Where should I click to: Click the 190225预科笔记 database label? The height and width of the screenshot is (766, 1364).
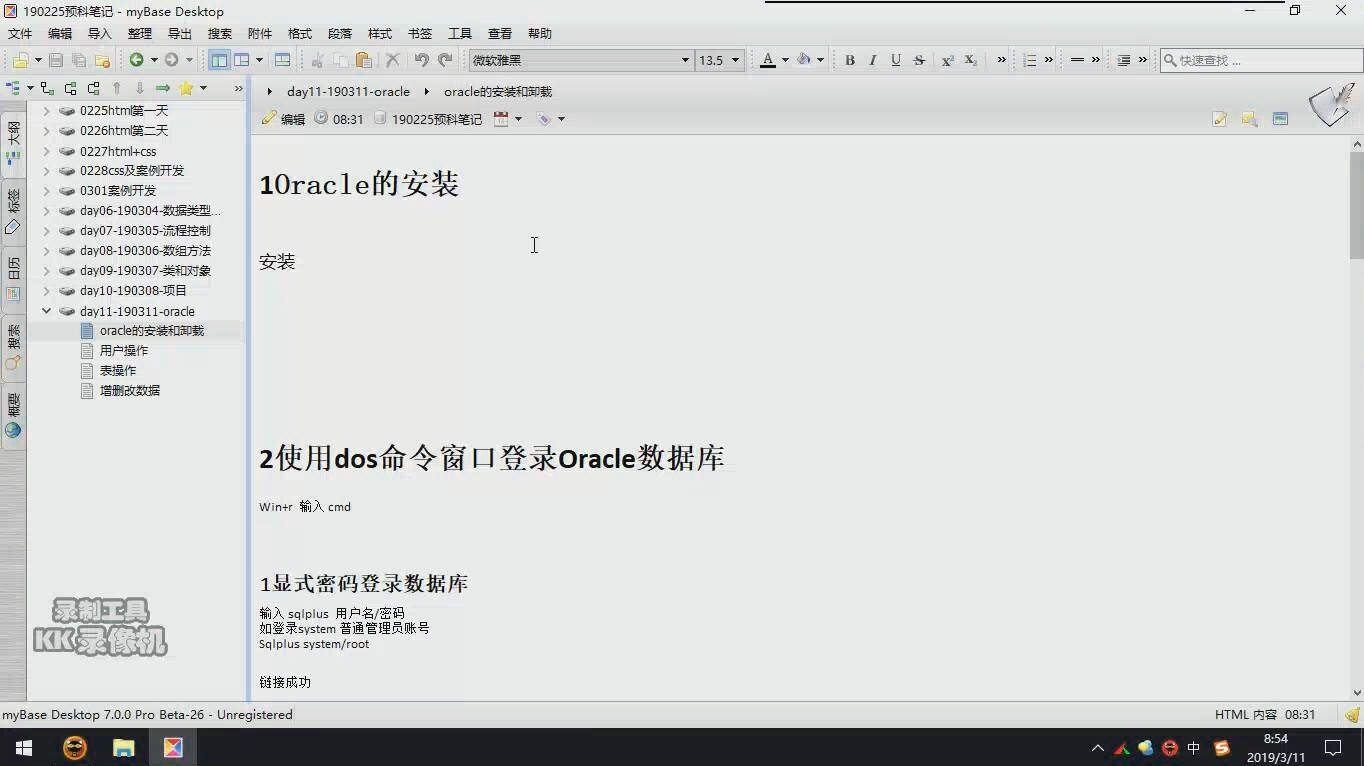pyautogui.click(x=436, y=119)
